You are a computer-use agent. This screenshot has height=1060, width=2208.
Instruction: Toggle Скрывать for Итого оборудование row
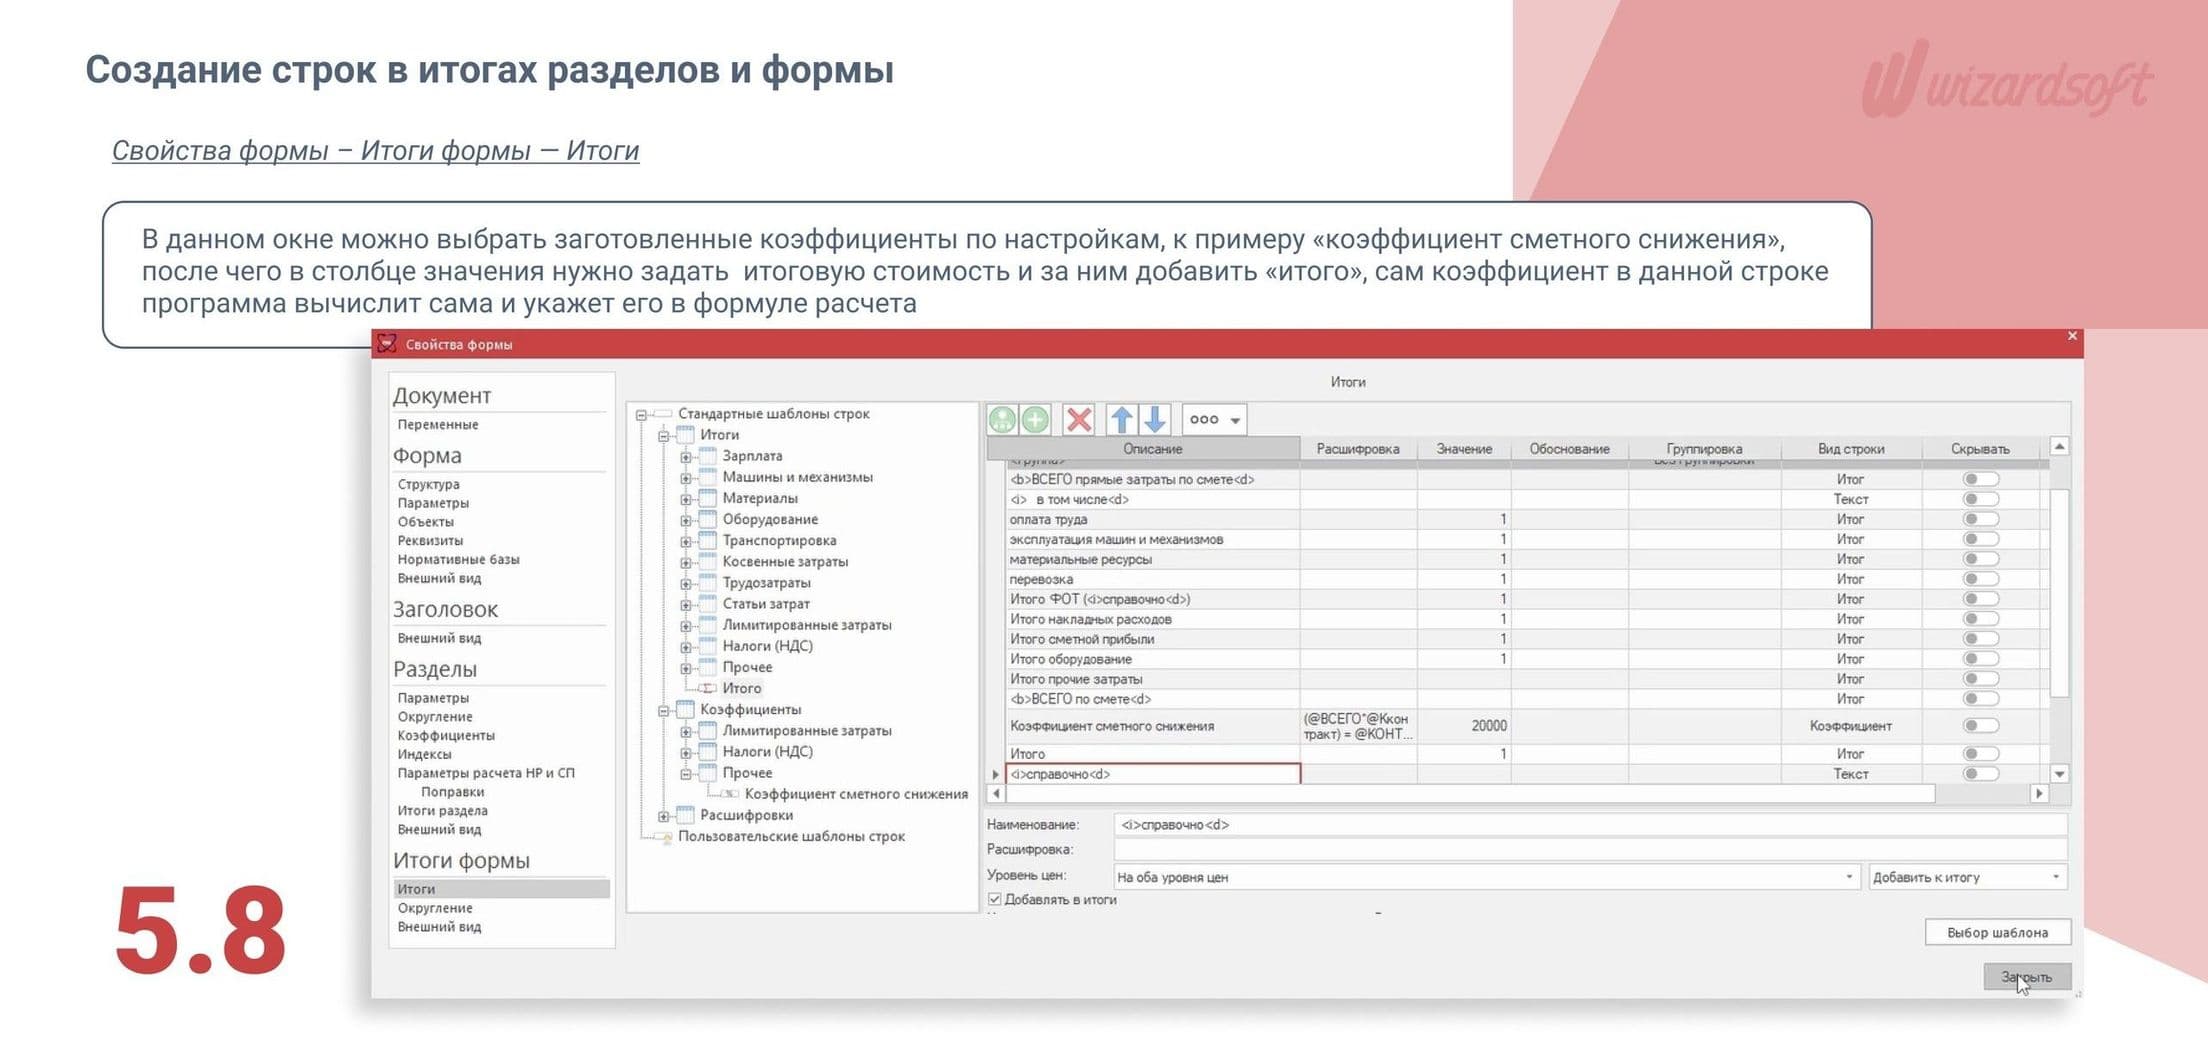click(x=1980, y=659)
